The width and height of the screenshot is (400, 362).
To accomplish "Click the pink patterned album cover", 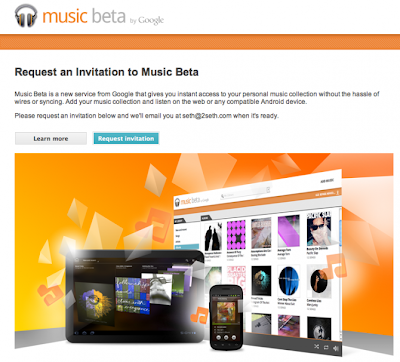I will coord(236,235).
